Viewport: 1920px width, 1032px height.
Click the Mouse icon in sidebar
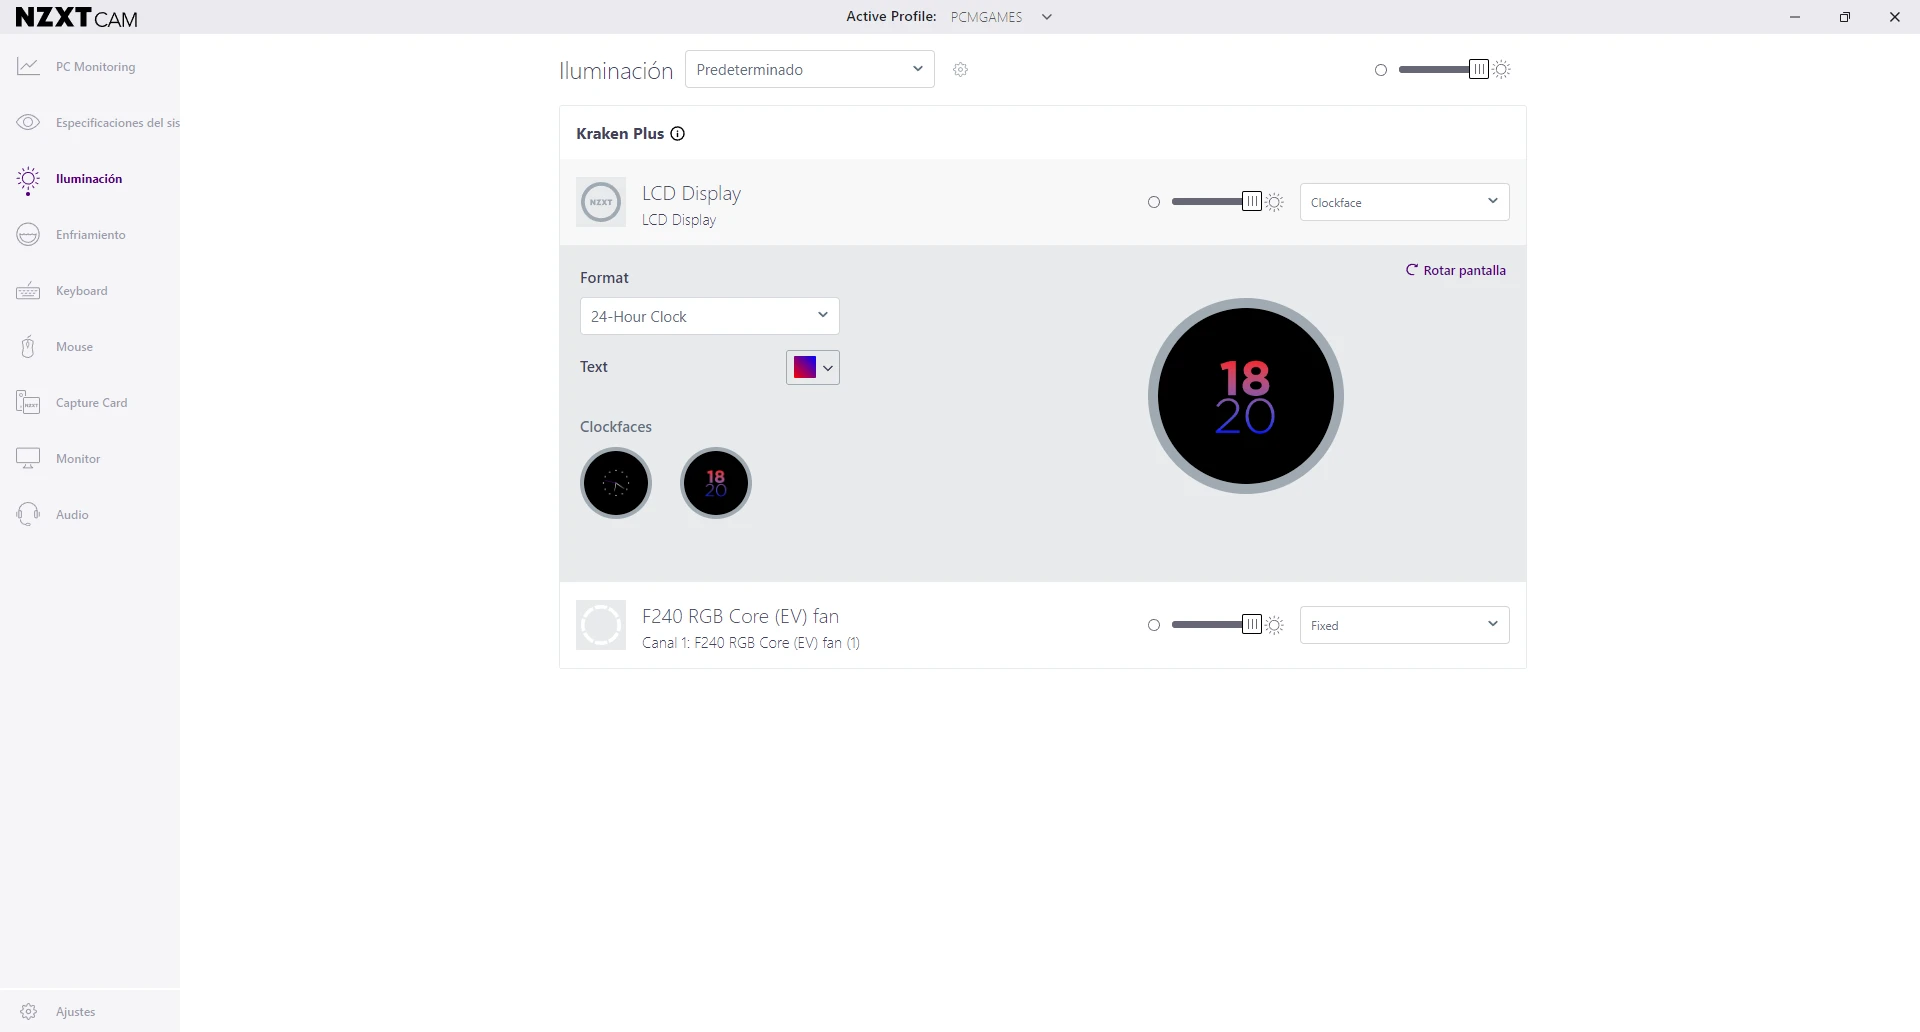(x=28, y=346)
